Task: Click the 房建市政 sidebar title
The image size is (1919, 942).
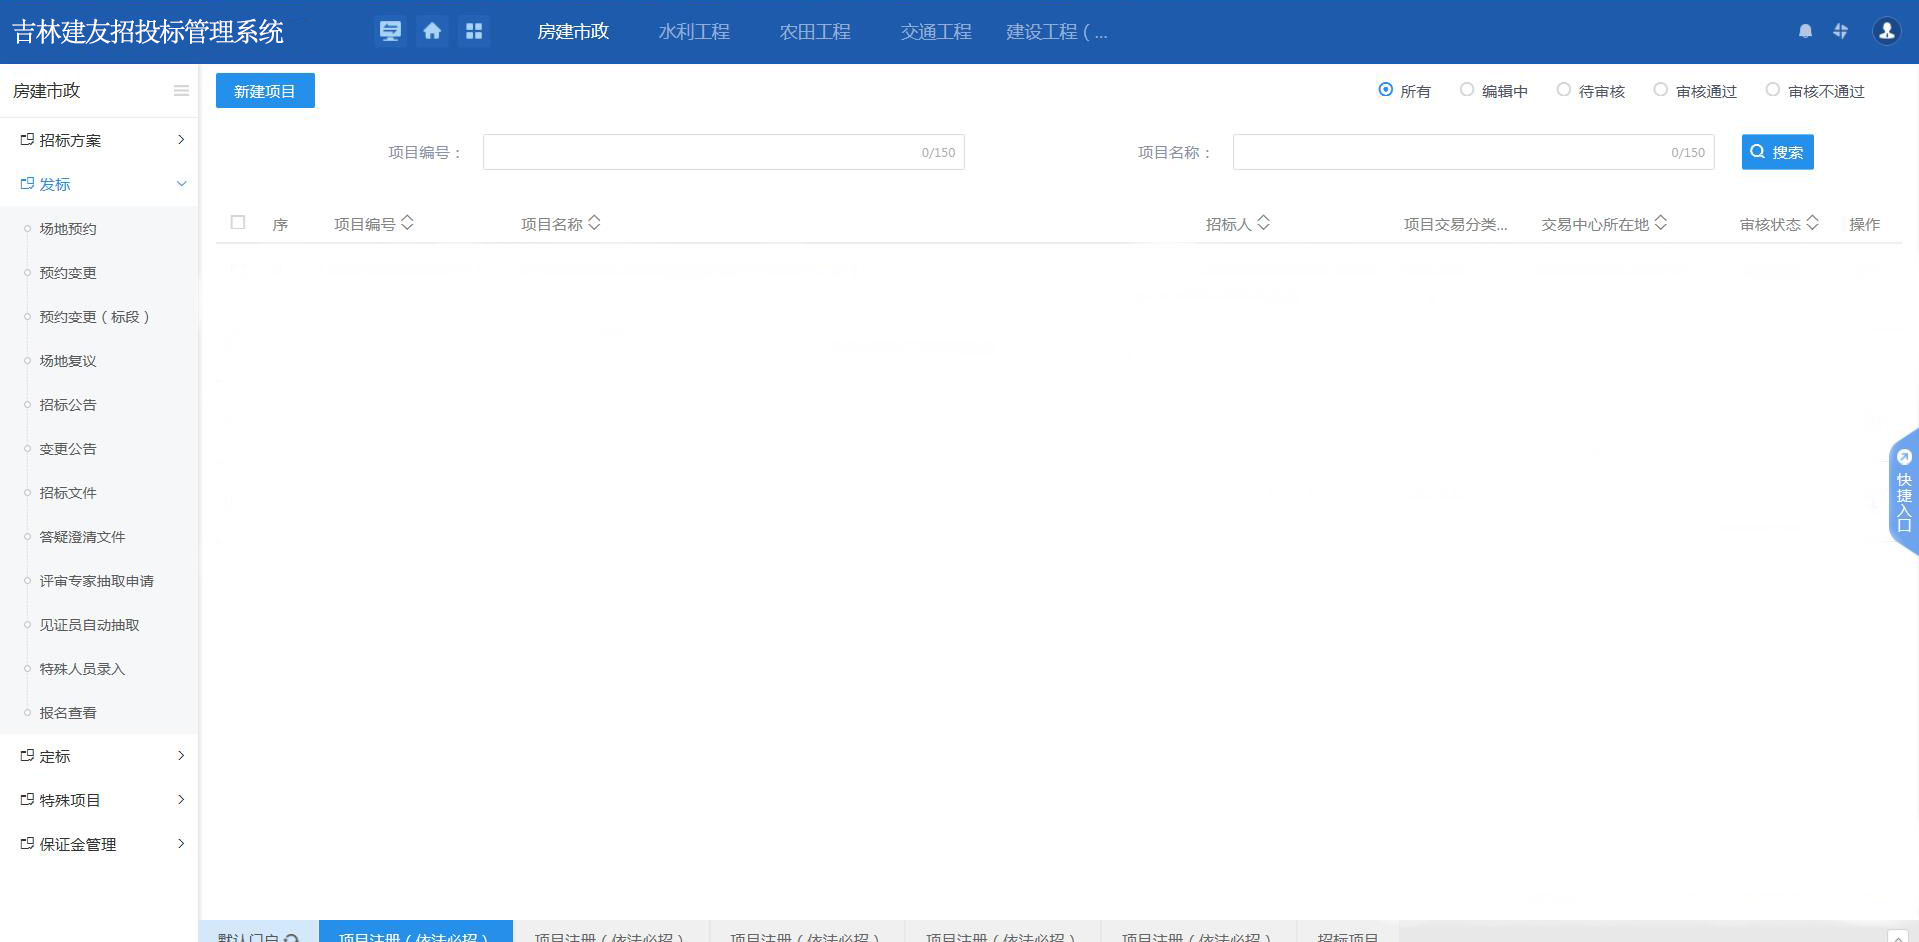Action: tap(46, 91)
